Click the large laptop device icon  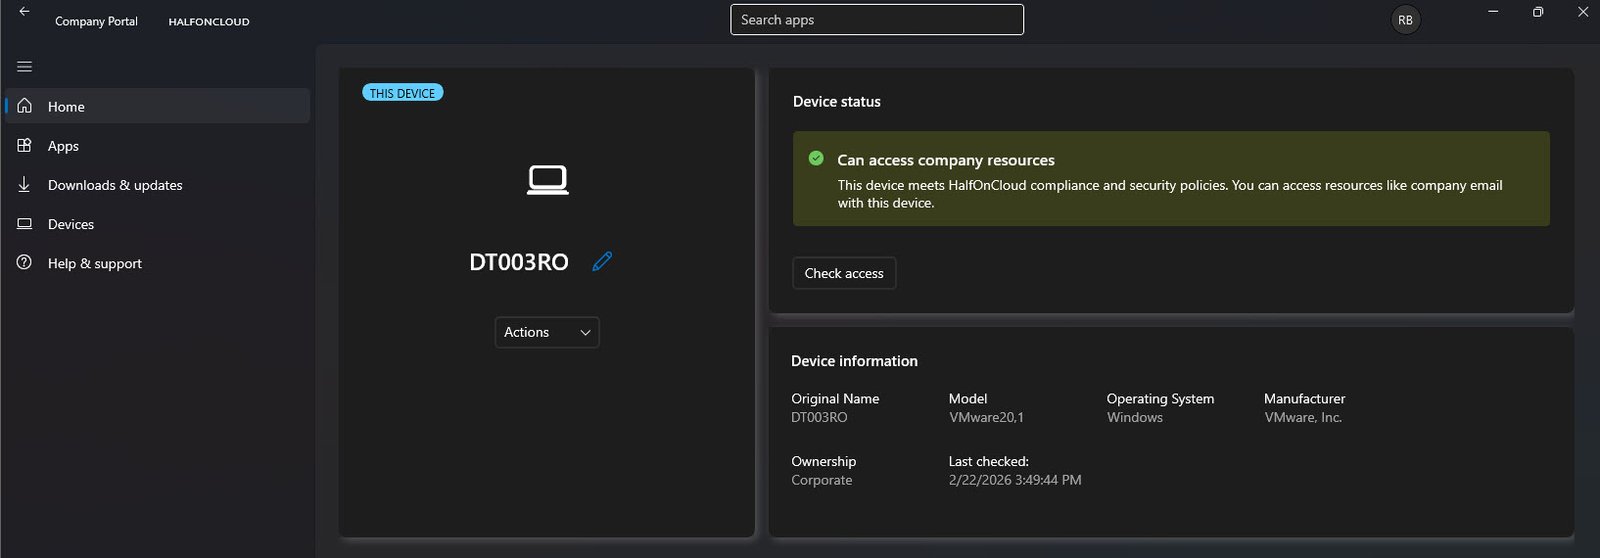pos(547,180)
